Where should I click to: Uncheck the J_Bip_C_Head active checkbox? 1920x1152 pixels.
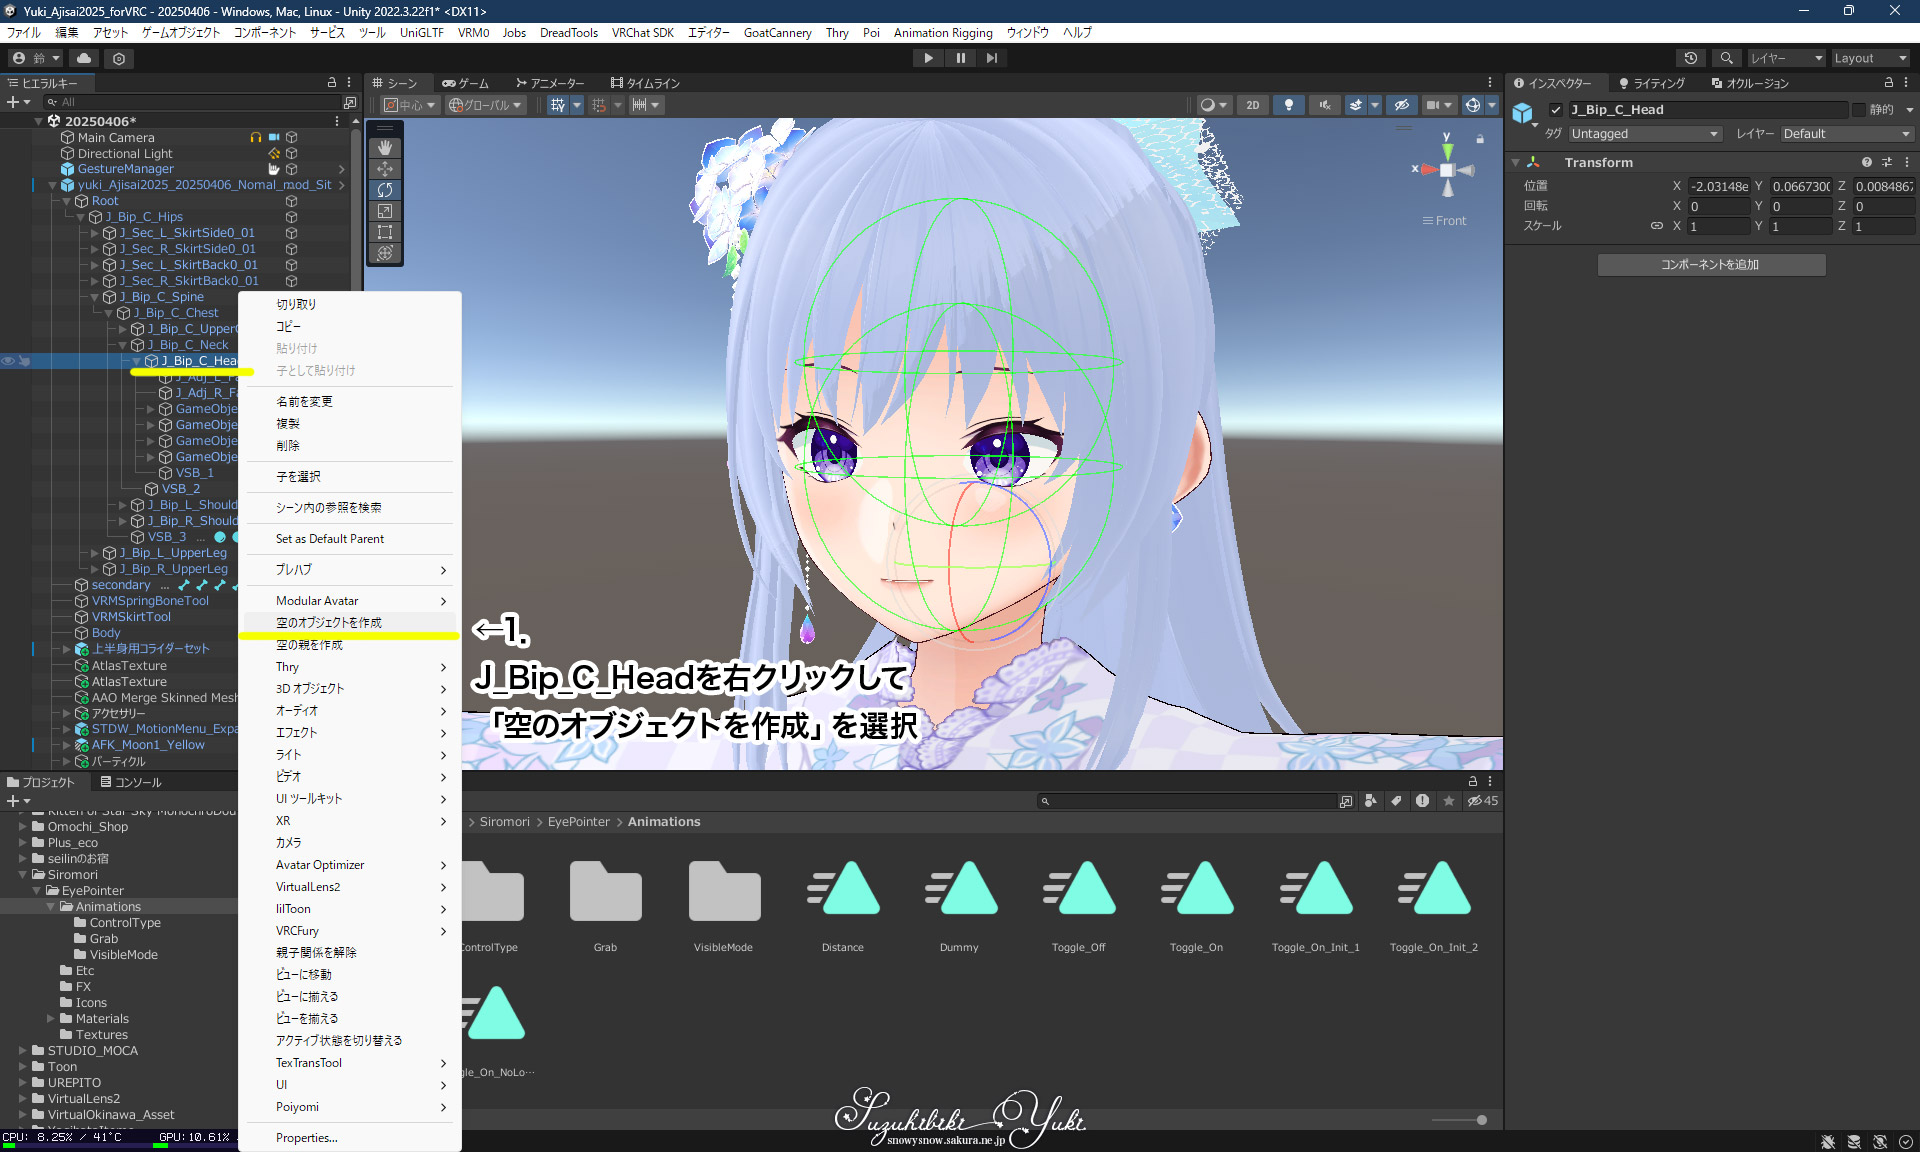point(1555,110)
